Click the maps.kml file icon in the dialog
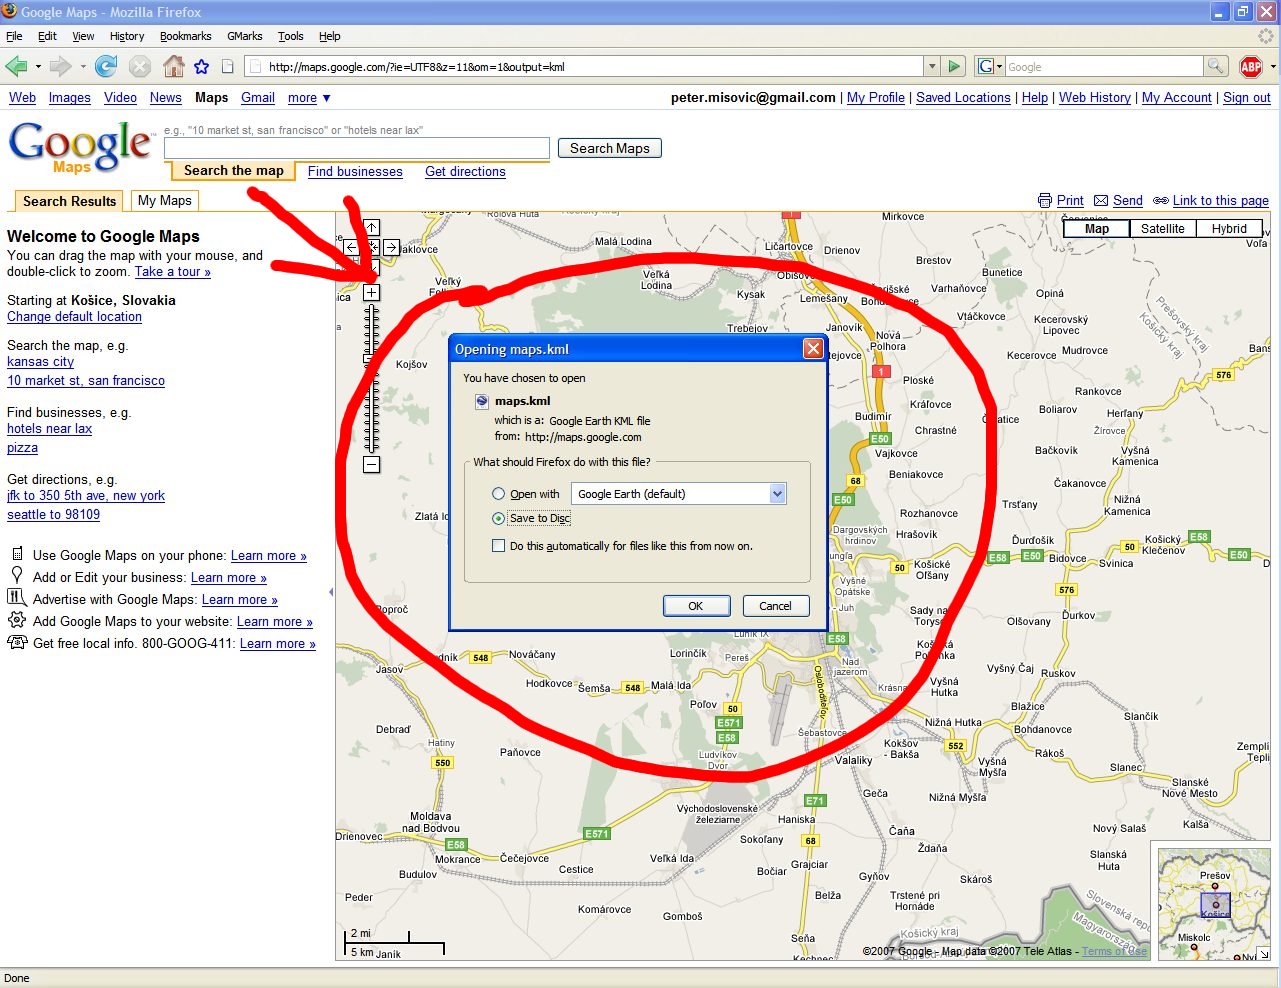 tap(482, 401)
